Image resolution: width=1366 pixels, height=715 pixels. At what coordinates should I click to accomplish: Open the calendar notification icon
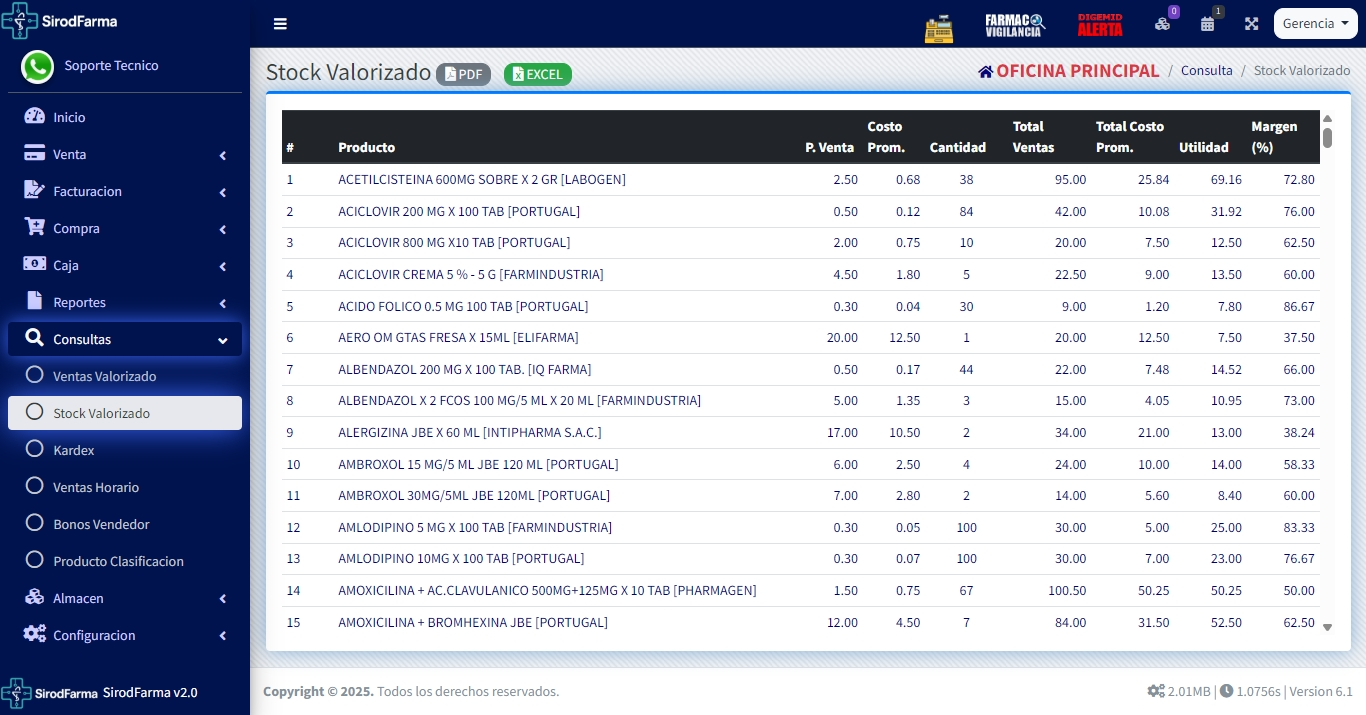(x=1207, y=24)
